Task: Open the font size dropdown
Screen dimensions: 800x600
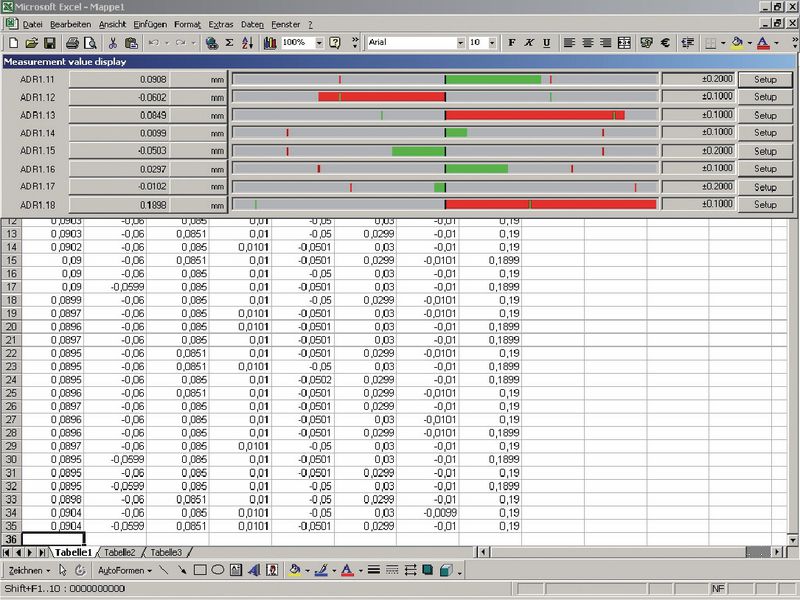Action: pyautogui.click(x=491, y=43)
